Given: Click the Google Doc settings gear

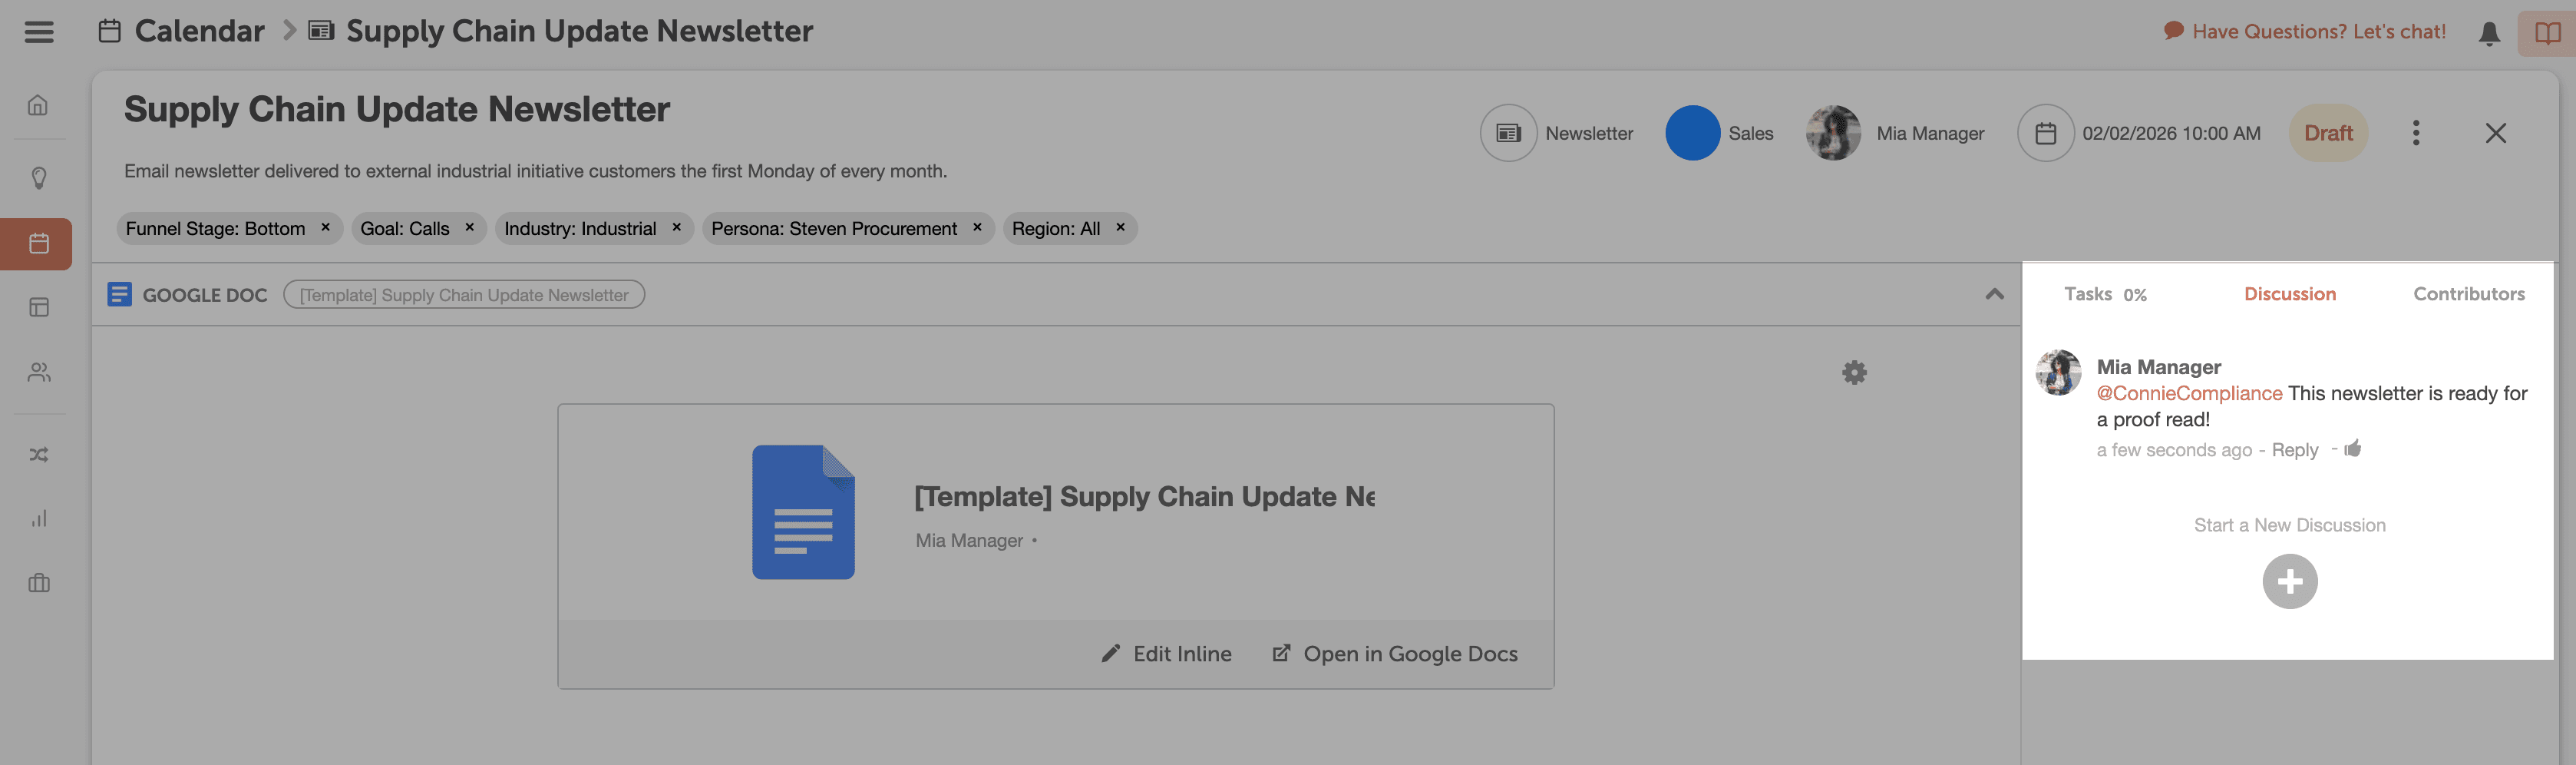Looking at the screenshot, I should (x=1854, y=373).
